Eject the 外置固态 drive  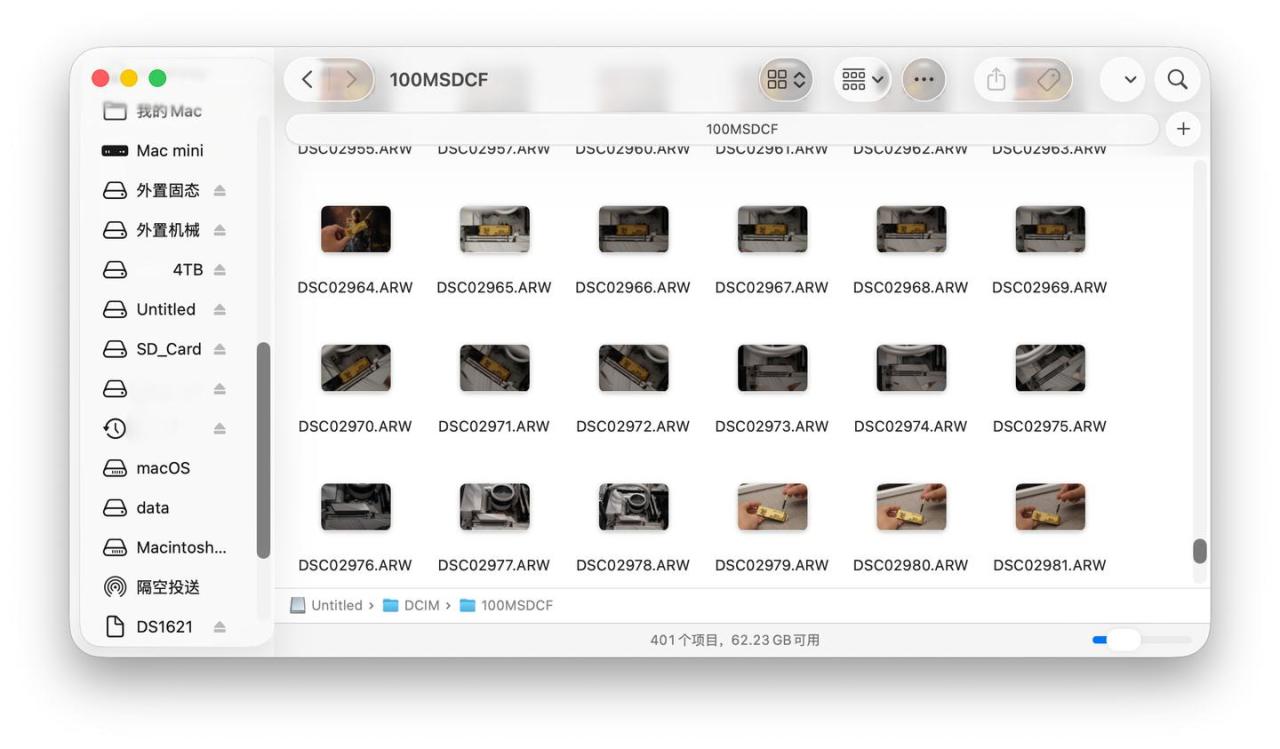(220, 191)
